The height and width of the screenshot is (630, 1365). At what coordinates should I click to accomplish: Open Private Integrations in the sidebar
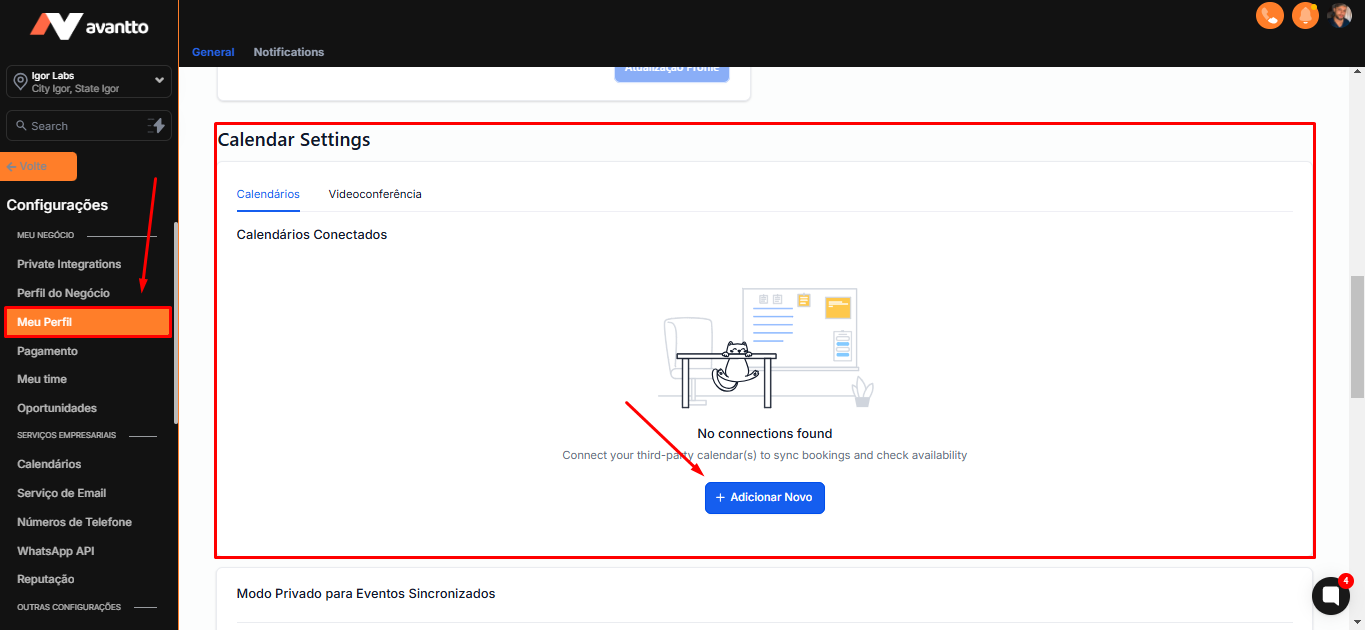(x=69, y=264)
